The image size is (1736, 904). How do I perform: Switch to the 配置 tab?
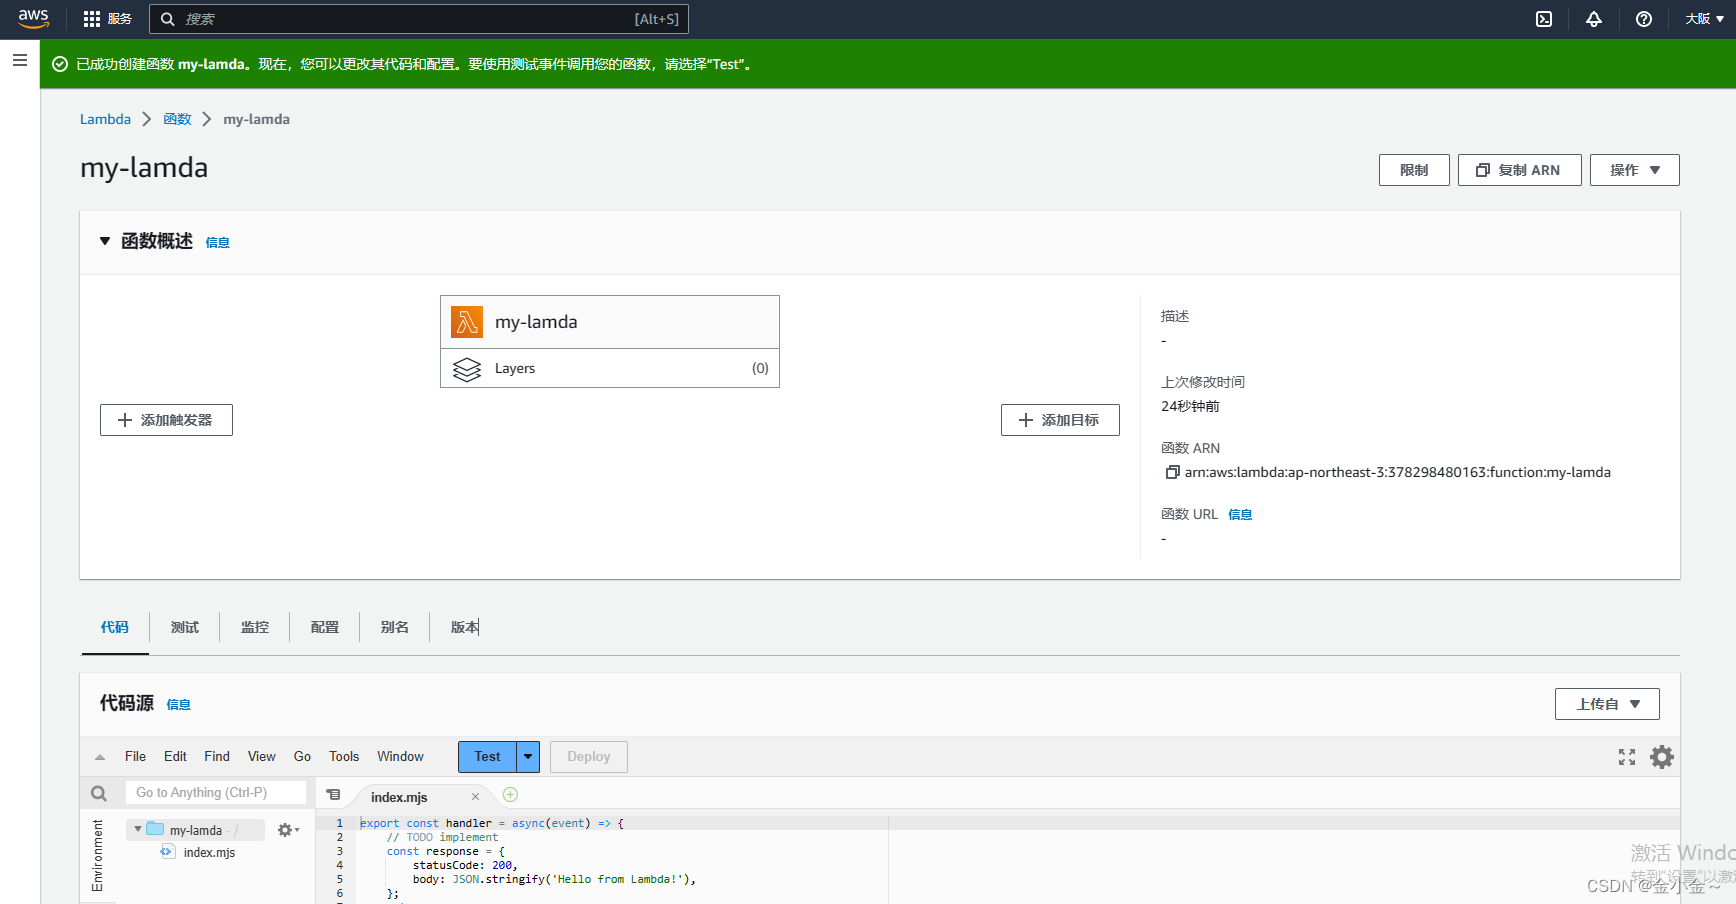[325, 627]
